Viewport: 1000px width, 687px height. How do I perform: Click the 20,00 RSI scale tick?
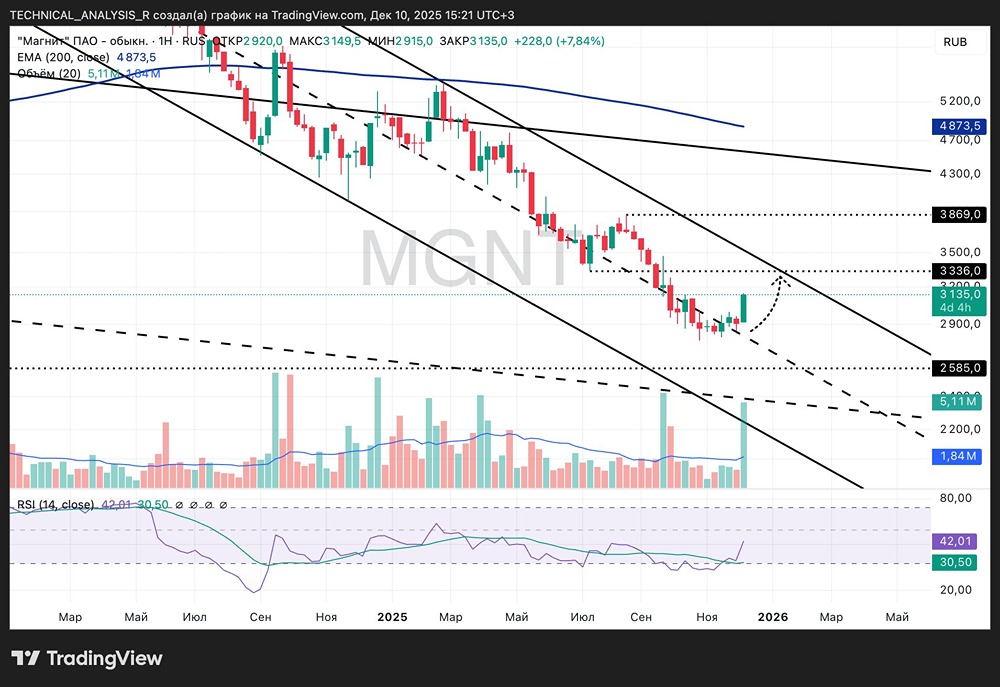click(955, 589)
